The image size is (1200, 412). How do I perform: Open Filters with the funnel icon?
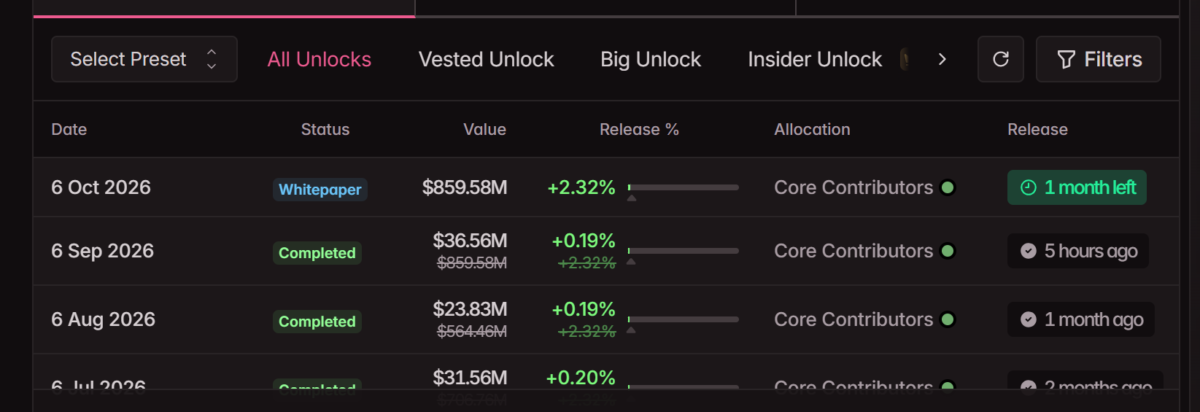pyautogui.click(x=1098, y=59)
